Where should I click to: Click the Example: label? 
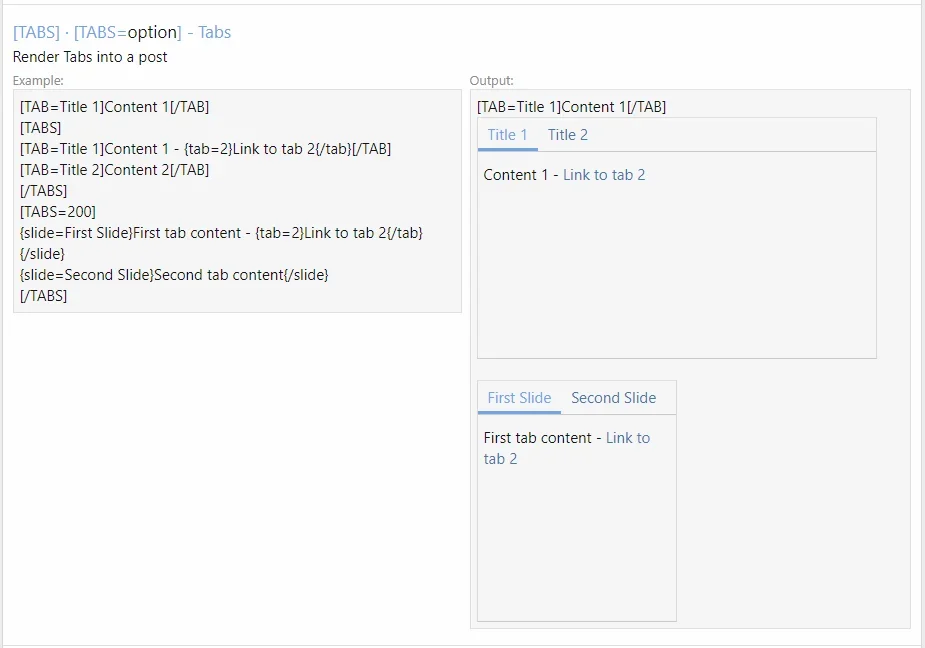(x=38, y=80)
